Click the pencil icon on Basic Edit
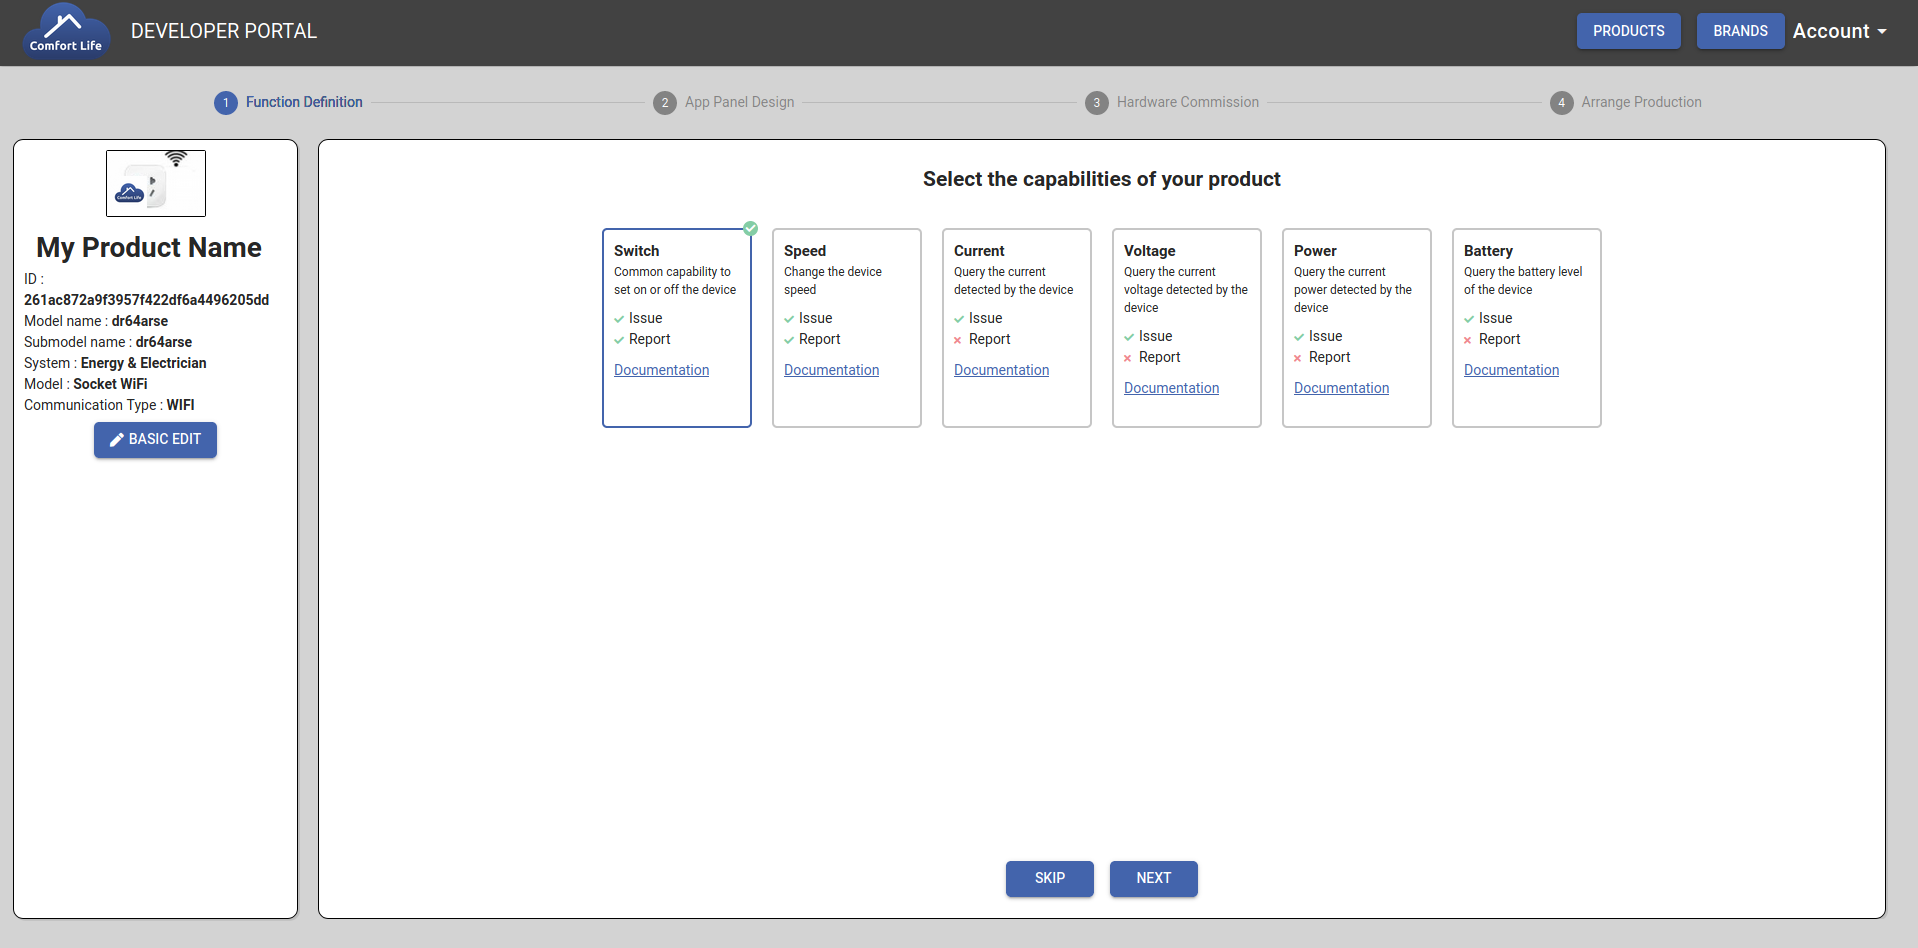This screenshot has height=948, width=1918. coord(117,440)
